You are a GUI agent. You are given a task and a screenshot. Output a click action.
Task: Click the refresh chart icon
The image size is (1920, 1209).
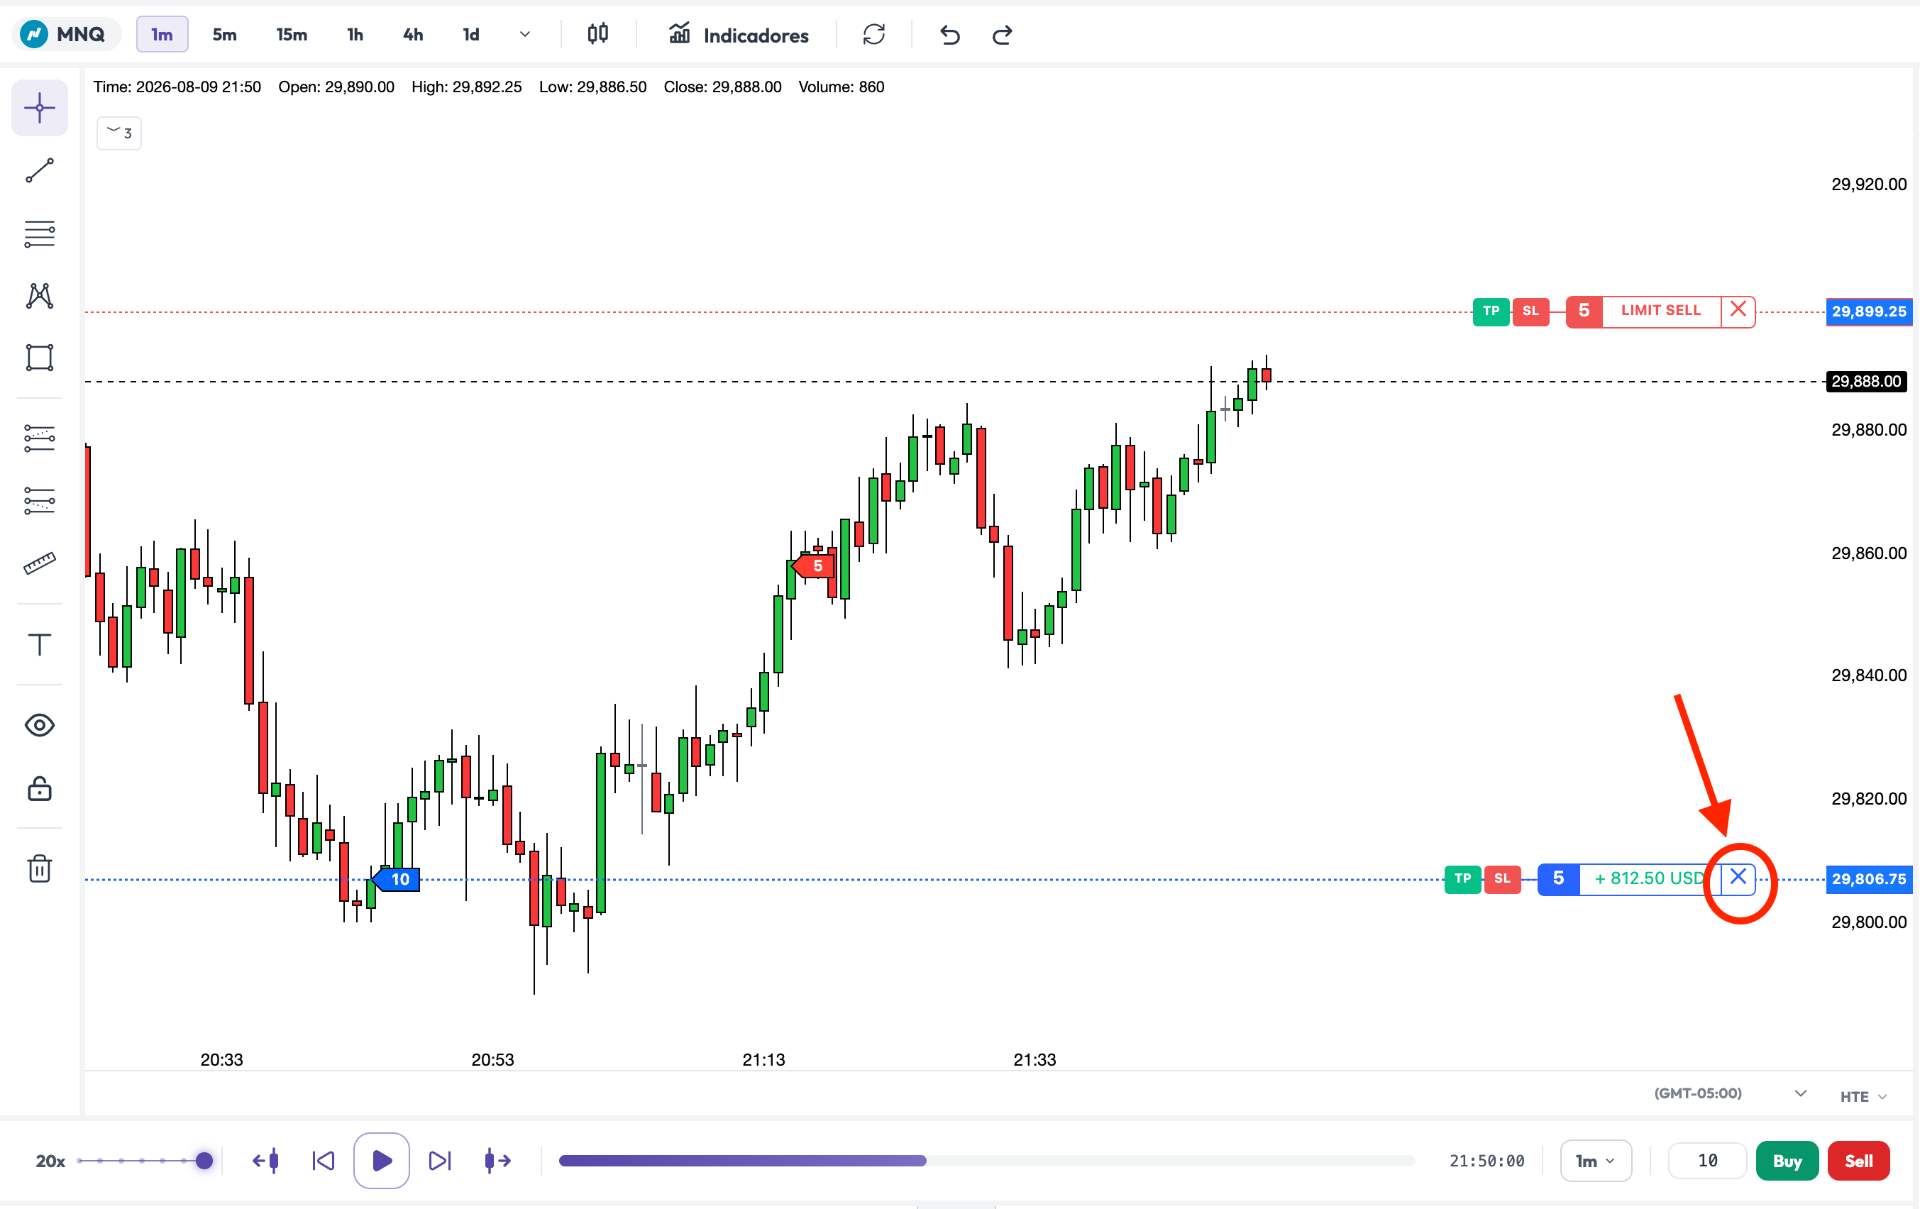(874, 35)
